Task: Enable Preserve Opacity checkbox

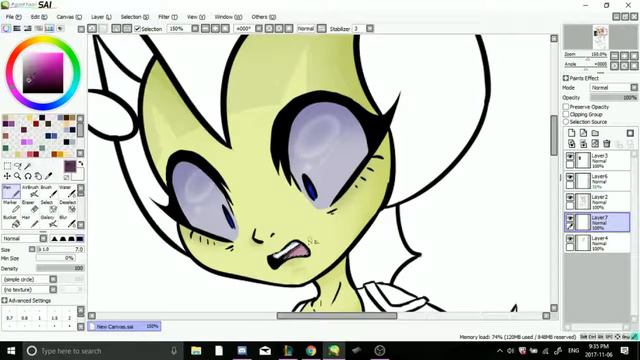Action: (x=566, y=107)
